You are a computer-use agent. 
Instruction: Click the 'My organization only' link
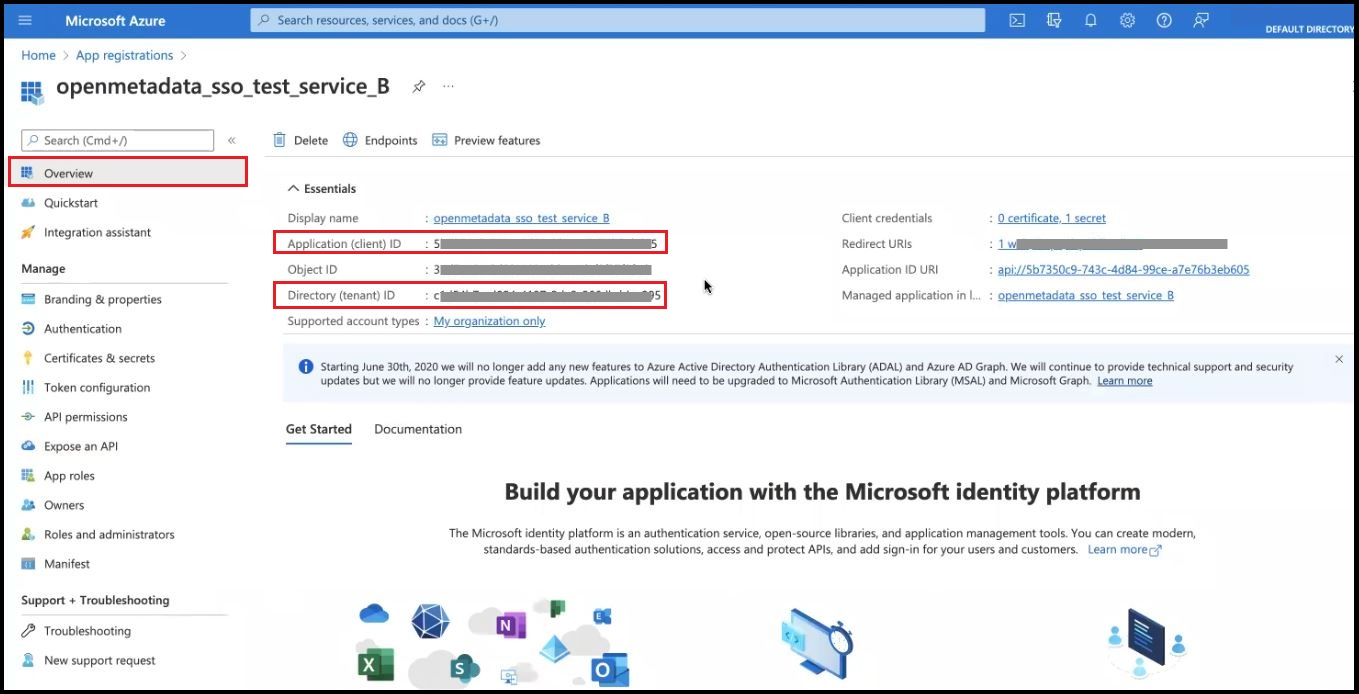489,321
